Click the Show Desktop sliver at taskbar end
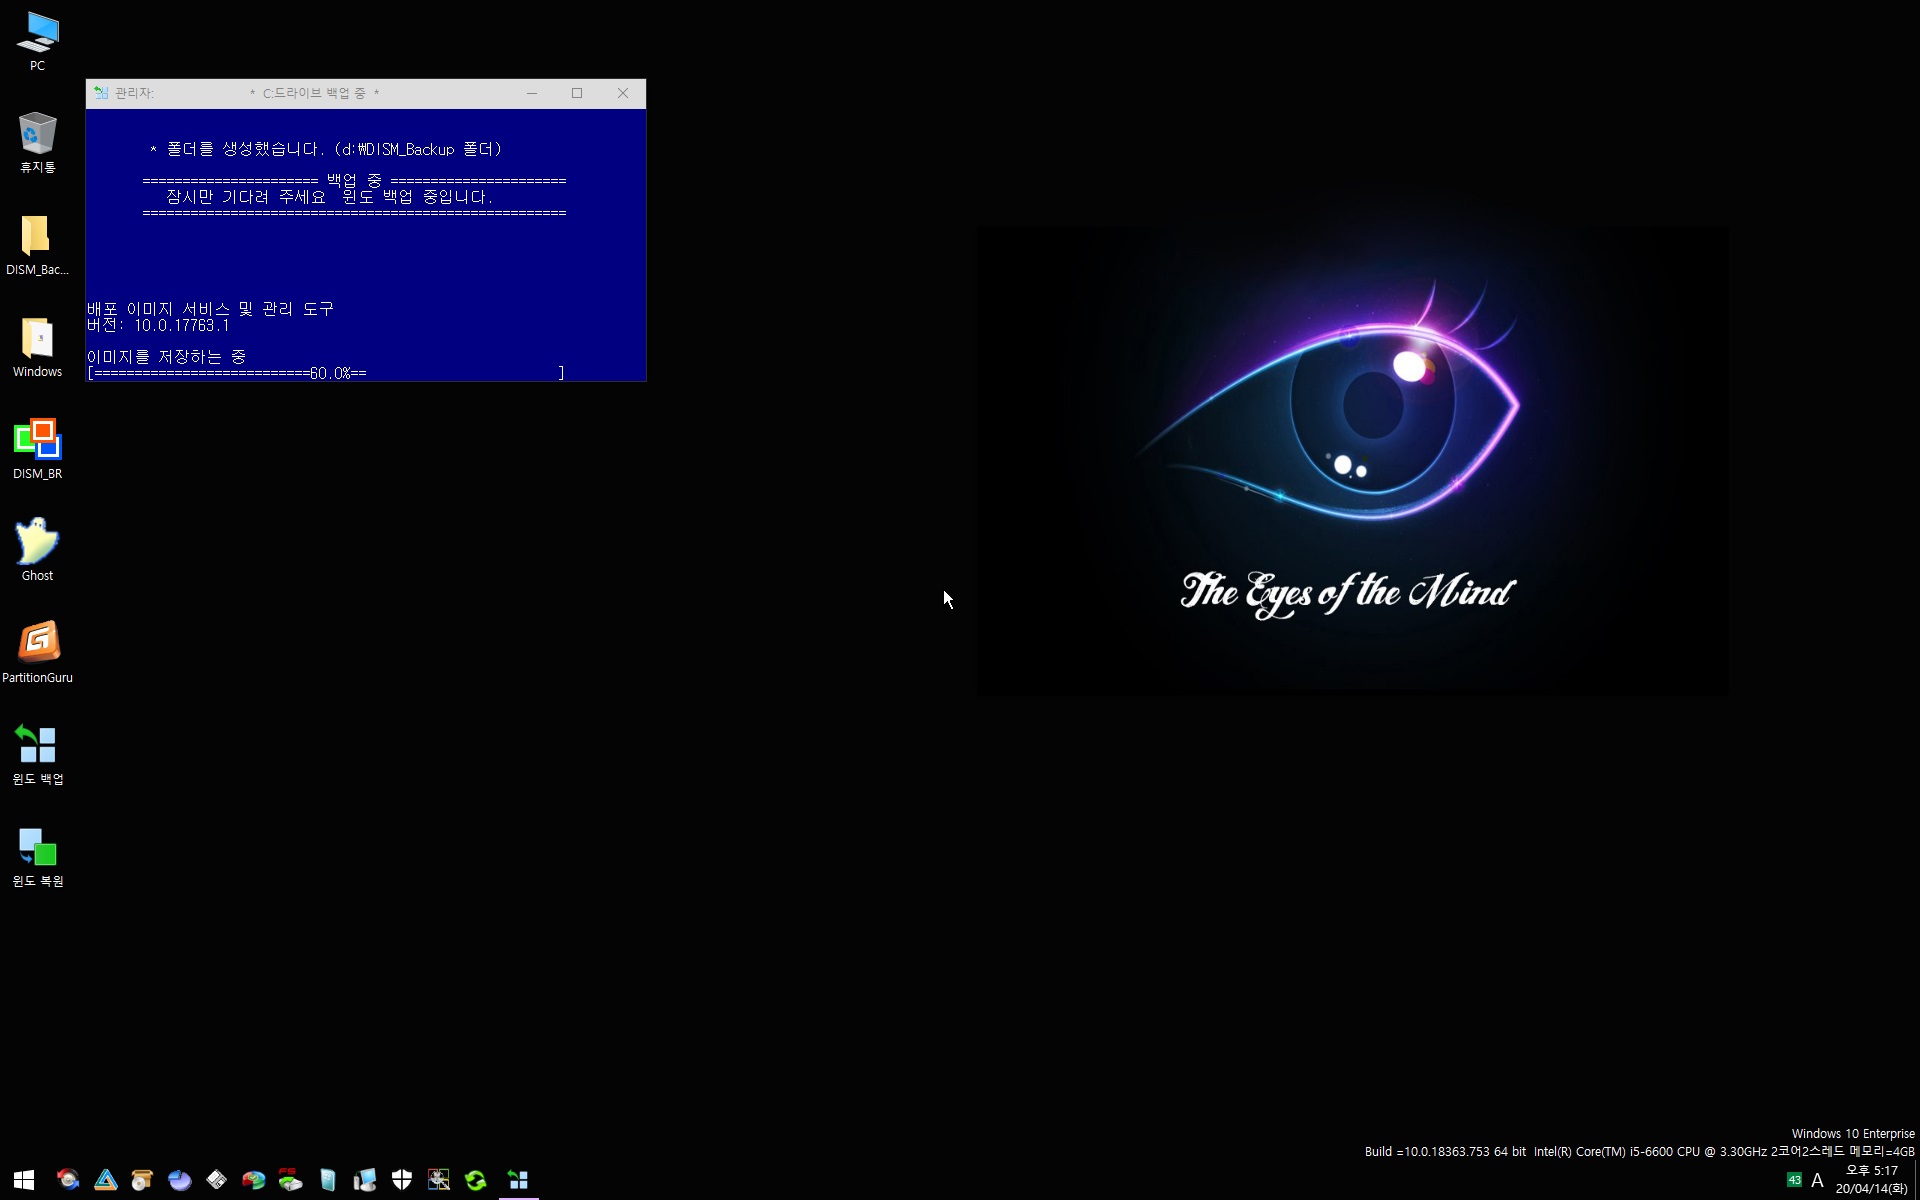This screenshot has width=1920, height=1200. click(1916, 1180)
